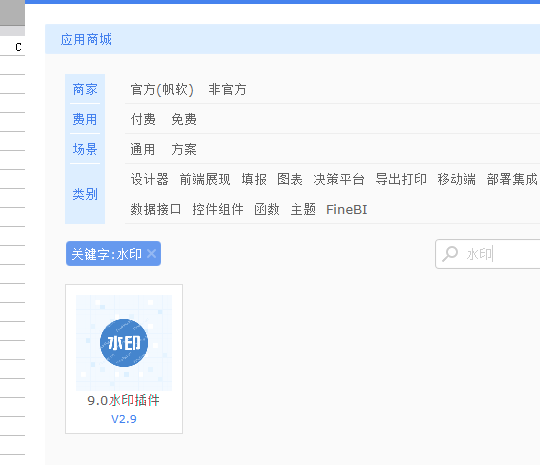Click the magnifier search icon
The height and width of the screenshot is (465, 540).
(x=450, y=254)
